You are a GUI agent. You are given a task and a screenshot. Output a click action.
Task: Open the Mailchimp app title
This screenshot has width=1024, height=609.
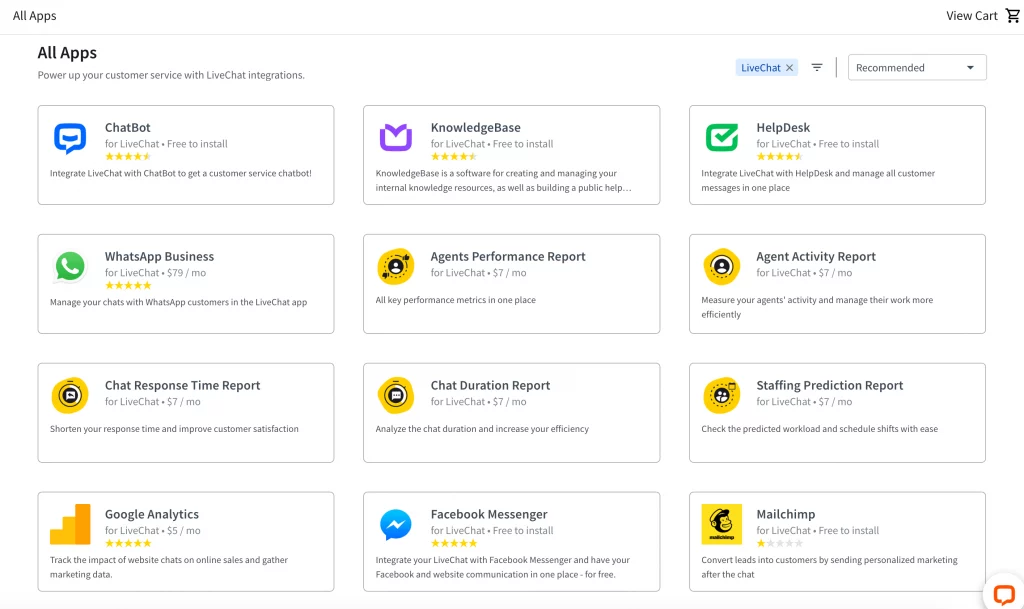tap(786, 514)
